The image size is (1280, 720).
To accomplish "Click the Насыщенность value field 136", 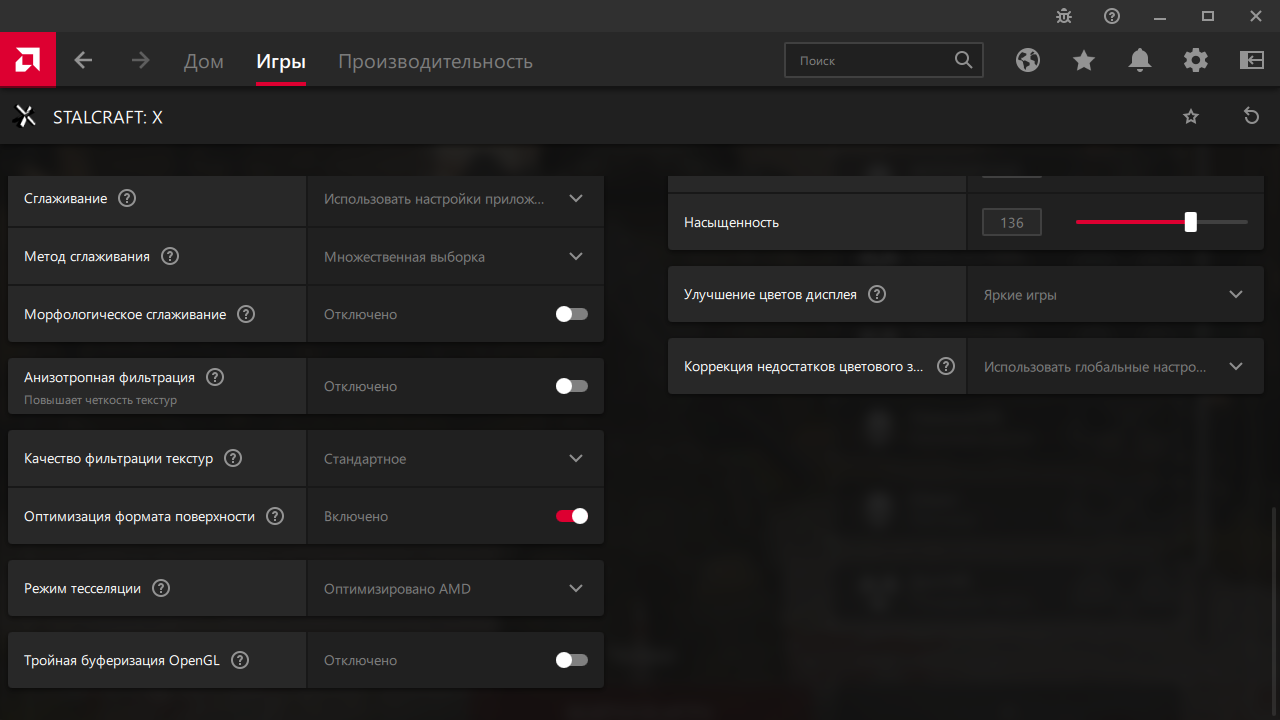I will click(x=1012, y=222).
